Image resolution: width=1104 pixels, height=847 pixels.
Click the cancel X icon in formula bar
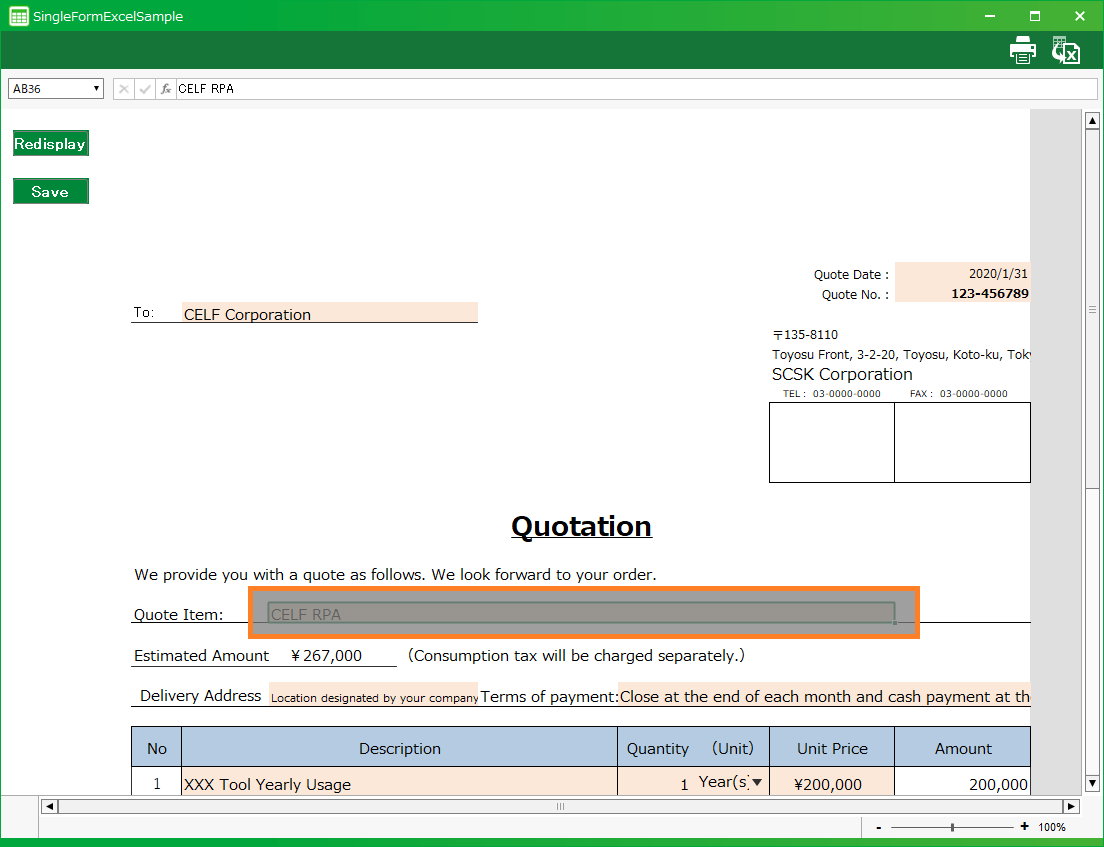pyautogui.click(x=124, y=89)
